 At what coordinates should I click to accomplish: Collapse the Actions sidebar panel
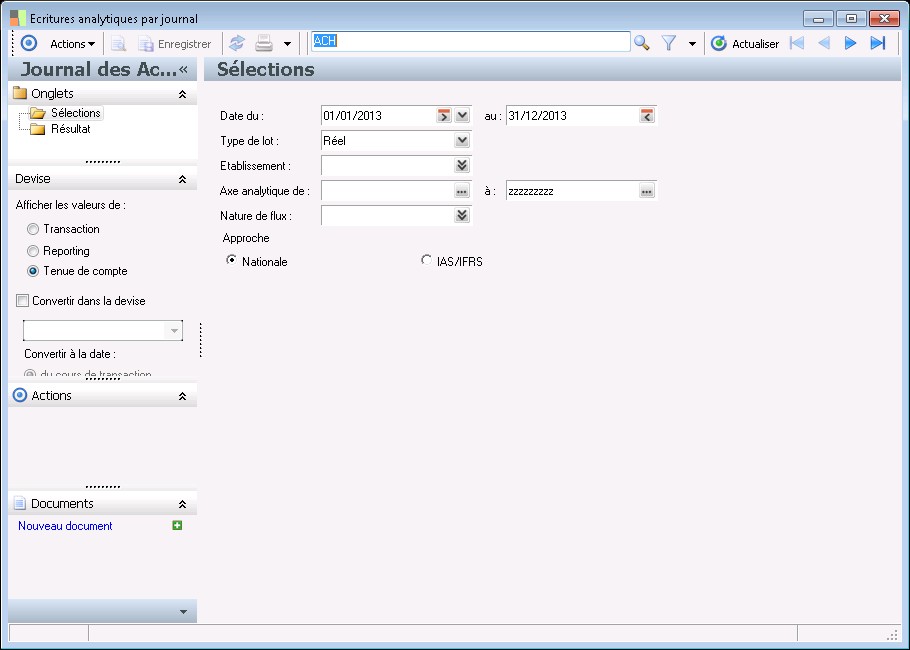click(x=182, y=396)
